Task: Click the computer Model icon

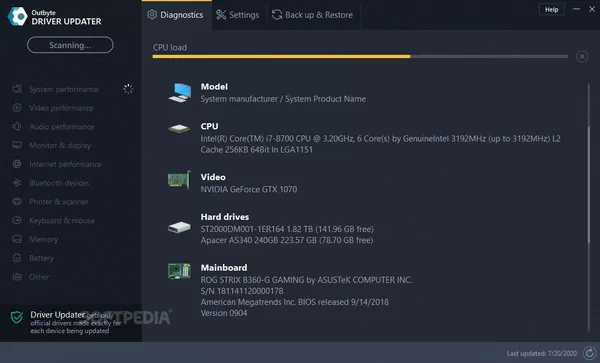Action: (179, 93)
